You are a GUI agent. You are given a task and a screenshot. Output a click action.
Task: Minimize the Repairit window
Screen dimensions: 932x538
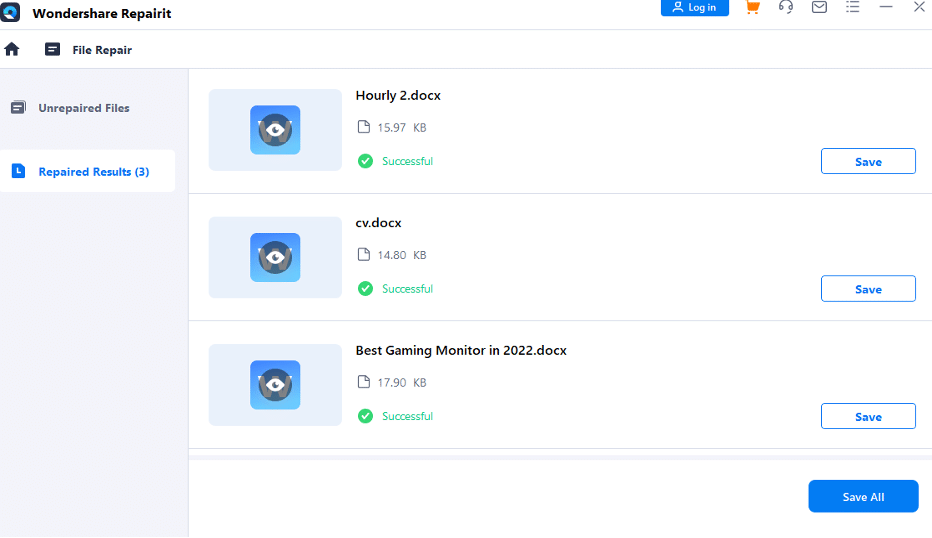coord(886,7)
